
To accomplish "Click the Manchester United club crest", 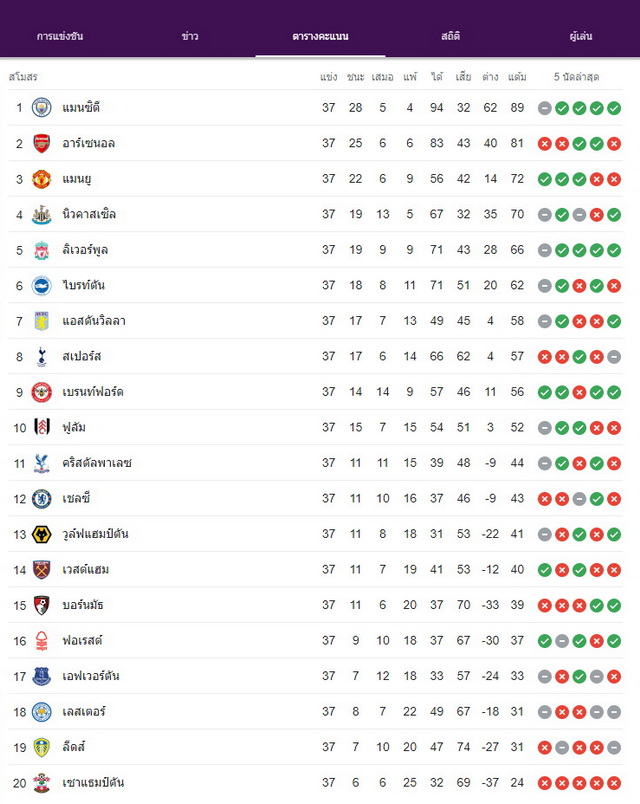I will pos(42,179).
